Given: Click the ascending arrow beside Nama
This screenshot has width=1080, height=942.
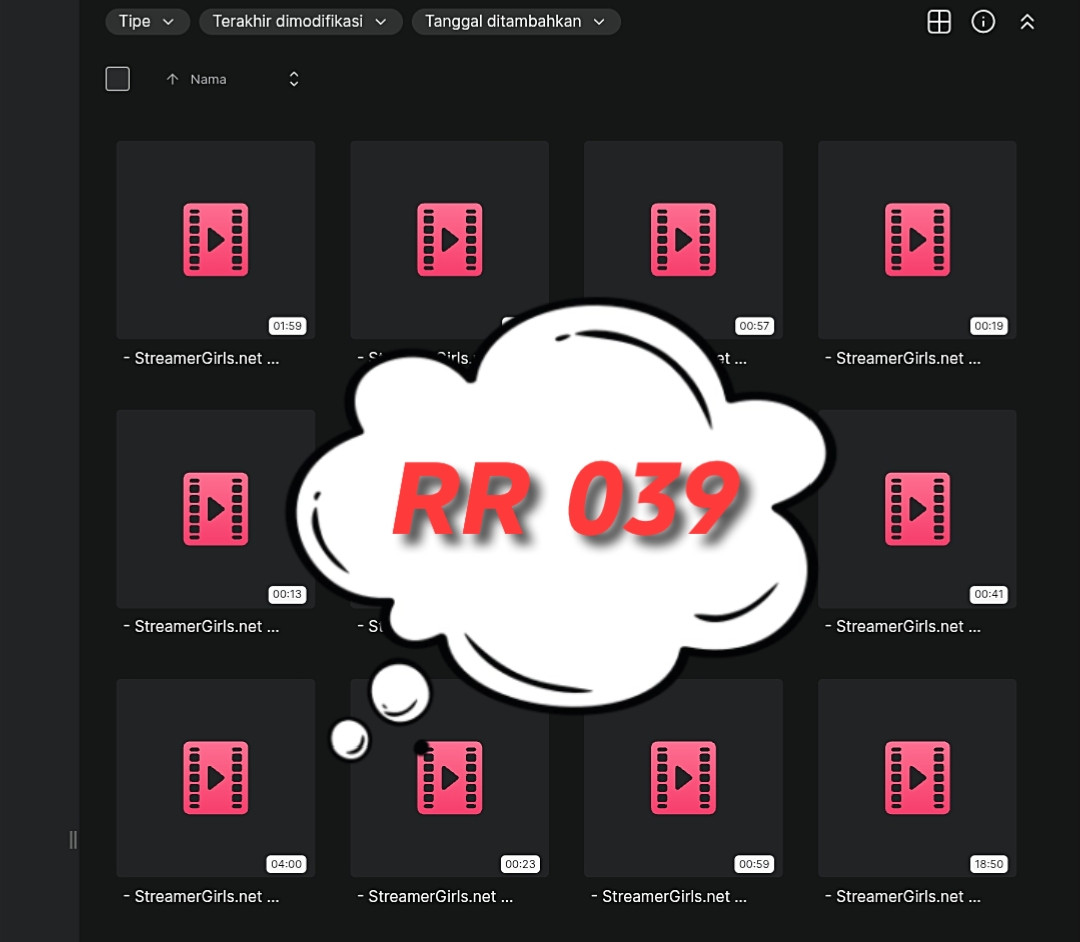Looking at the screenshot, I should tap(172, 79).
